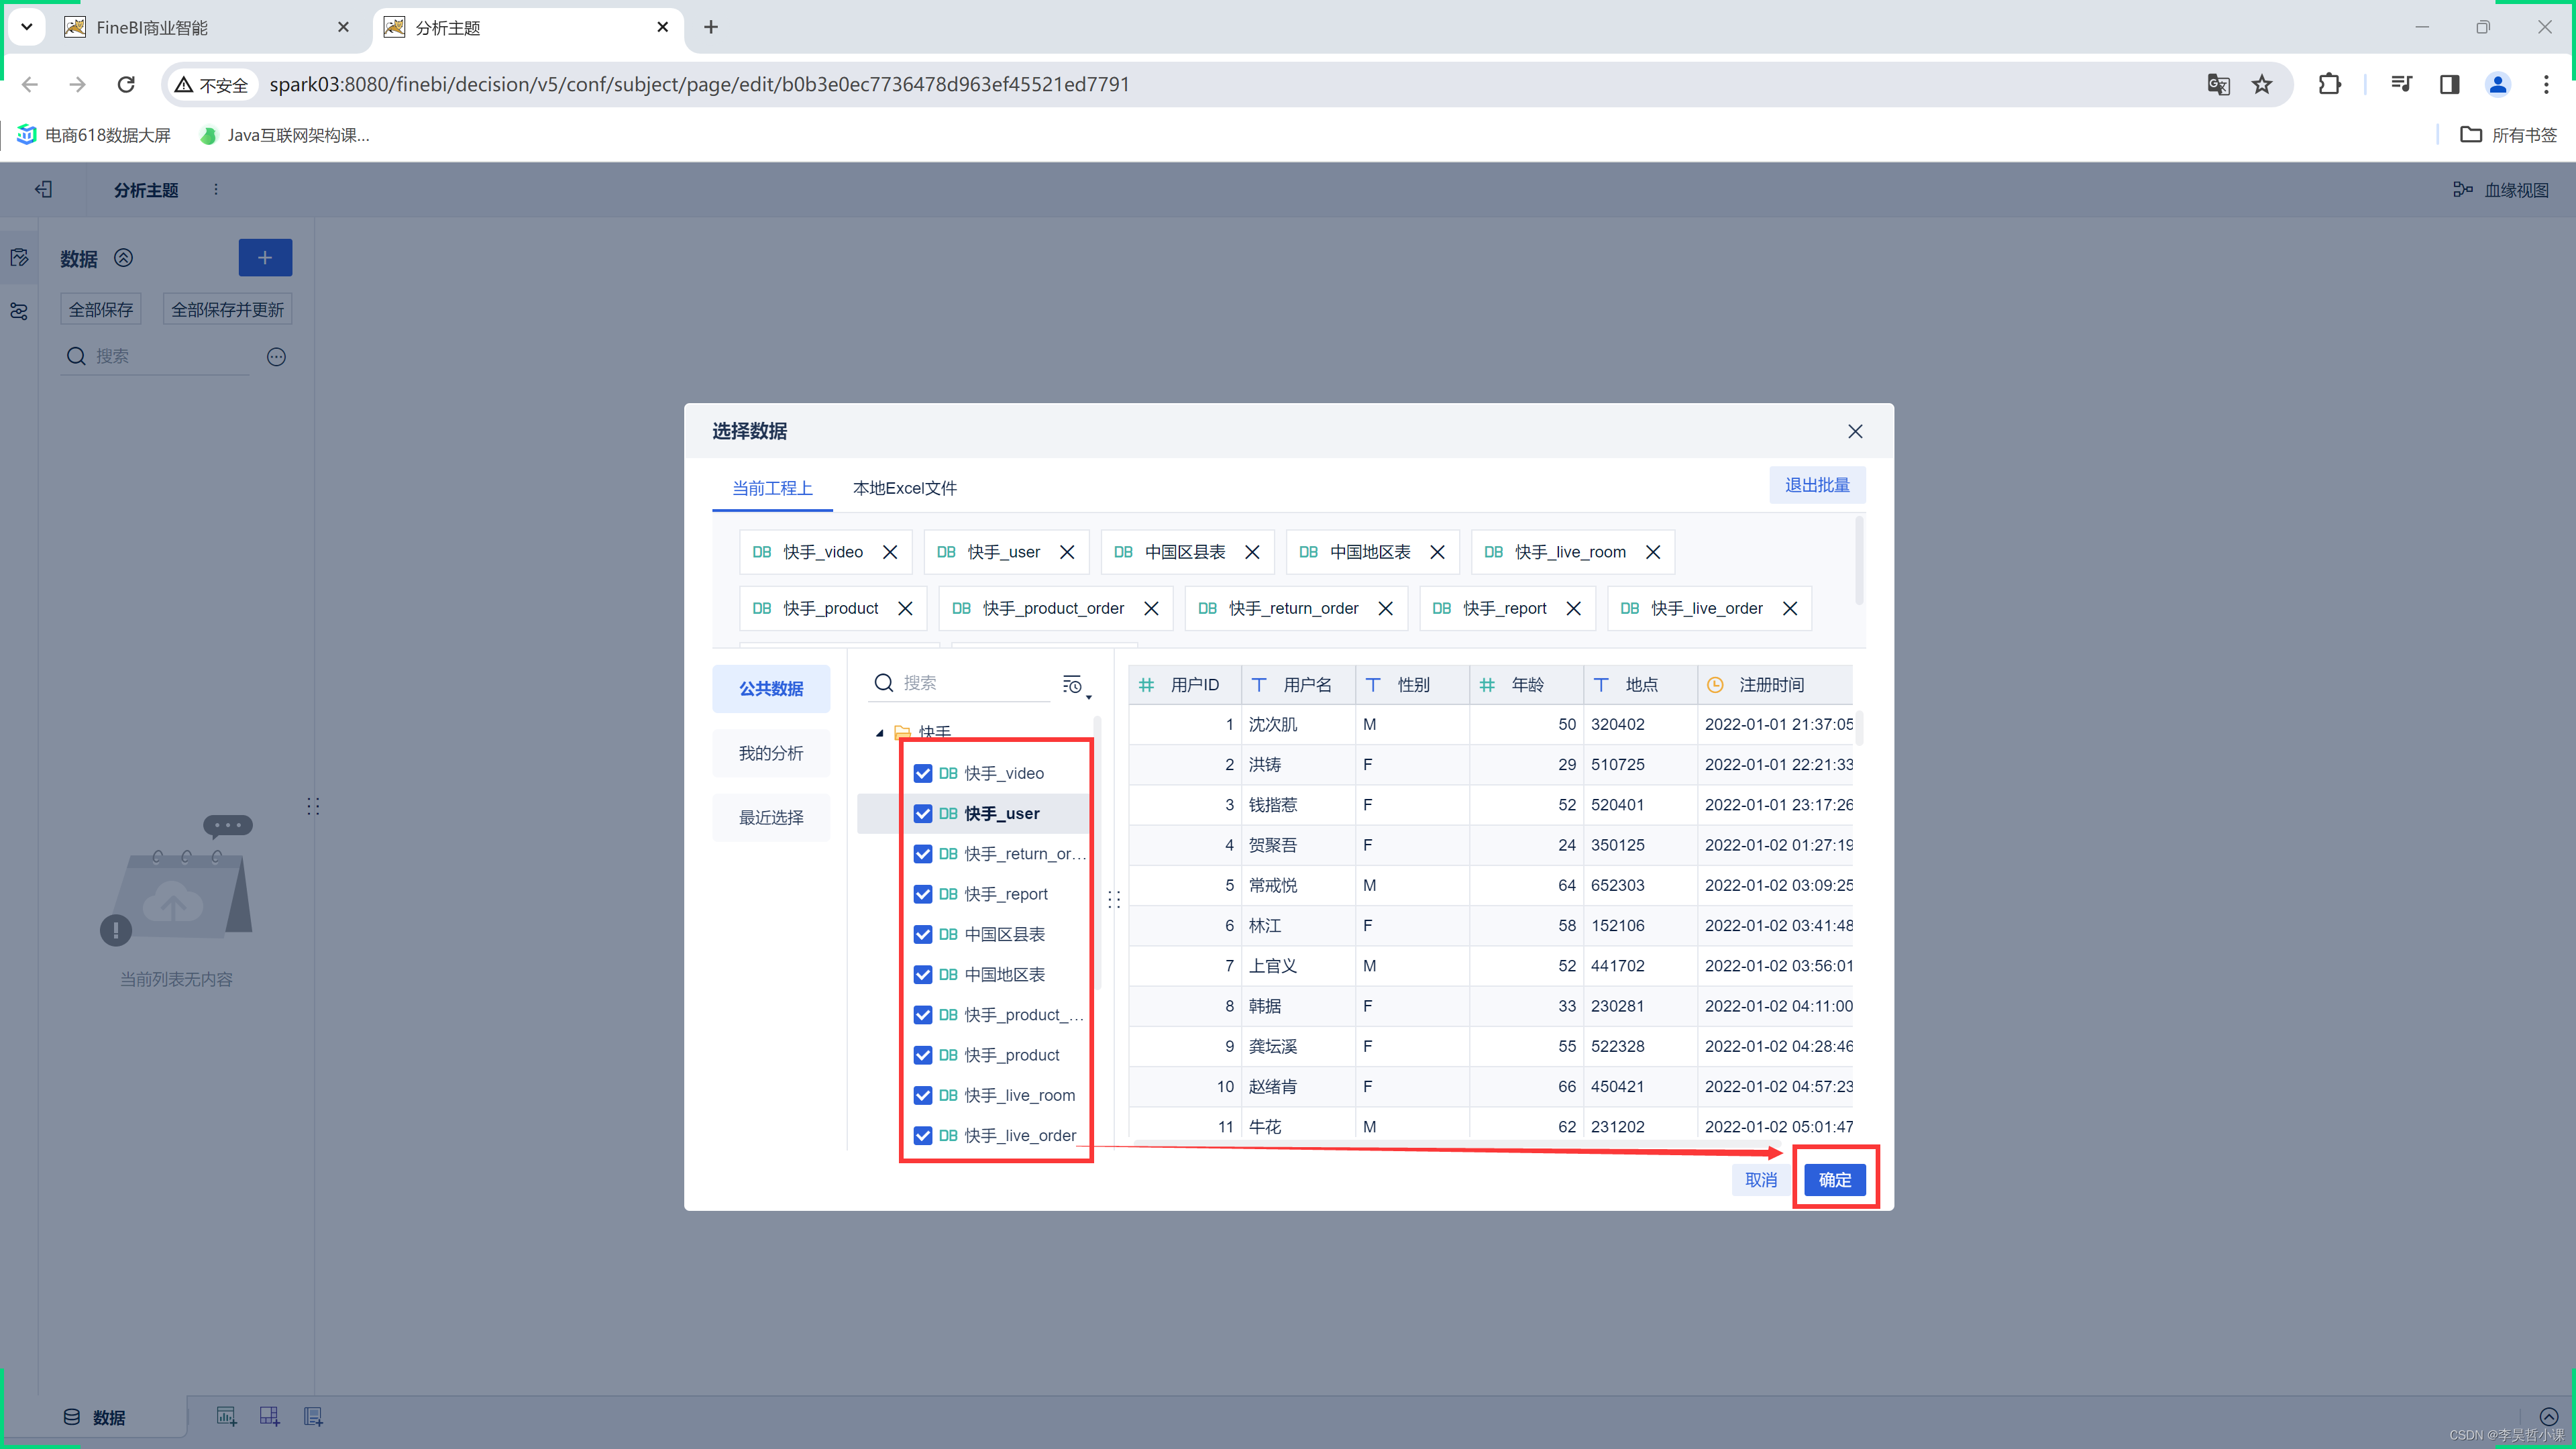Click the 用户ID column header

(1185, 685)
